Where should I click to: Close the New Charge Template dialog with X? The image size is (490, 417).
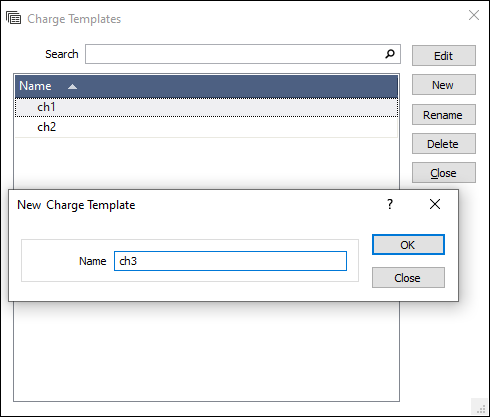tap(435, 204)
